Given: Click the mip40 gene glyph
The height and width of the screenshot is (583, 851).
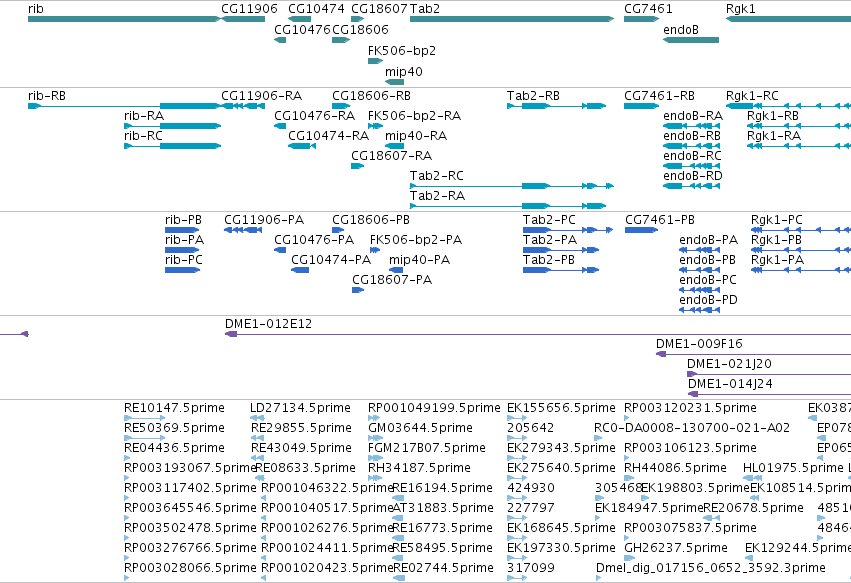Looking at the screenshot, I should tap(395, 82).
